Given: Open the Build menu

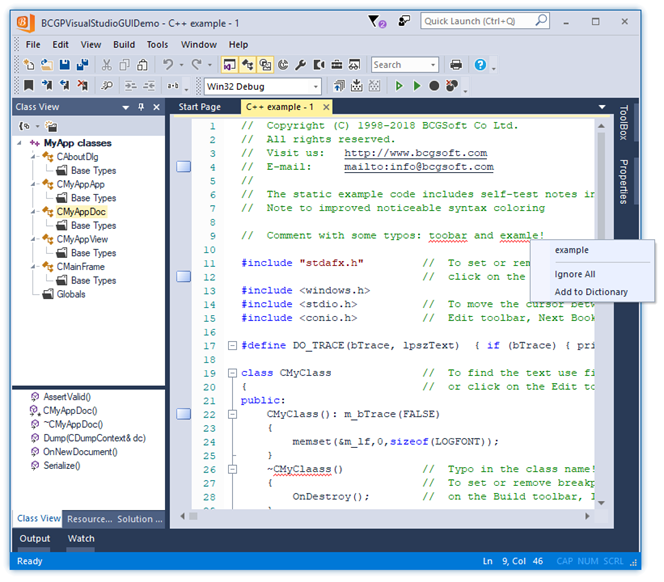Looking at the screenshot, I should 124,44.
